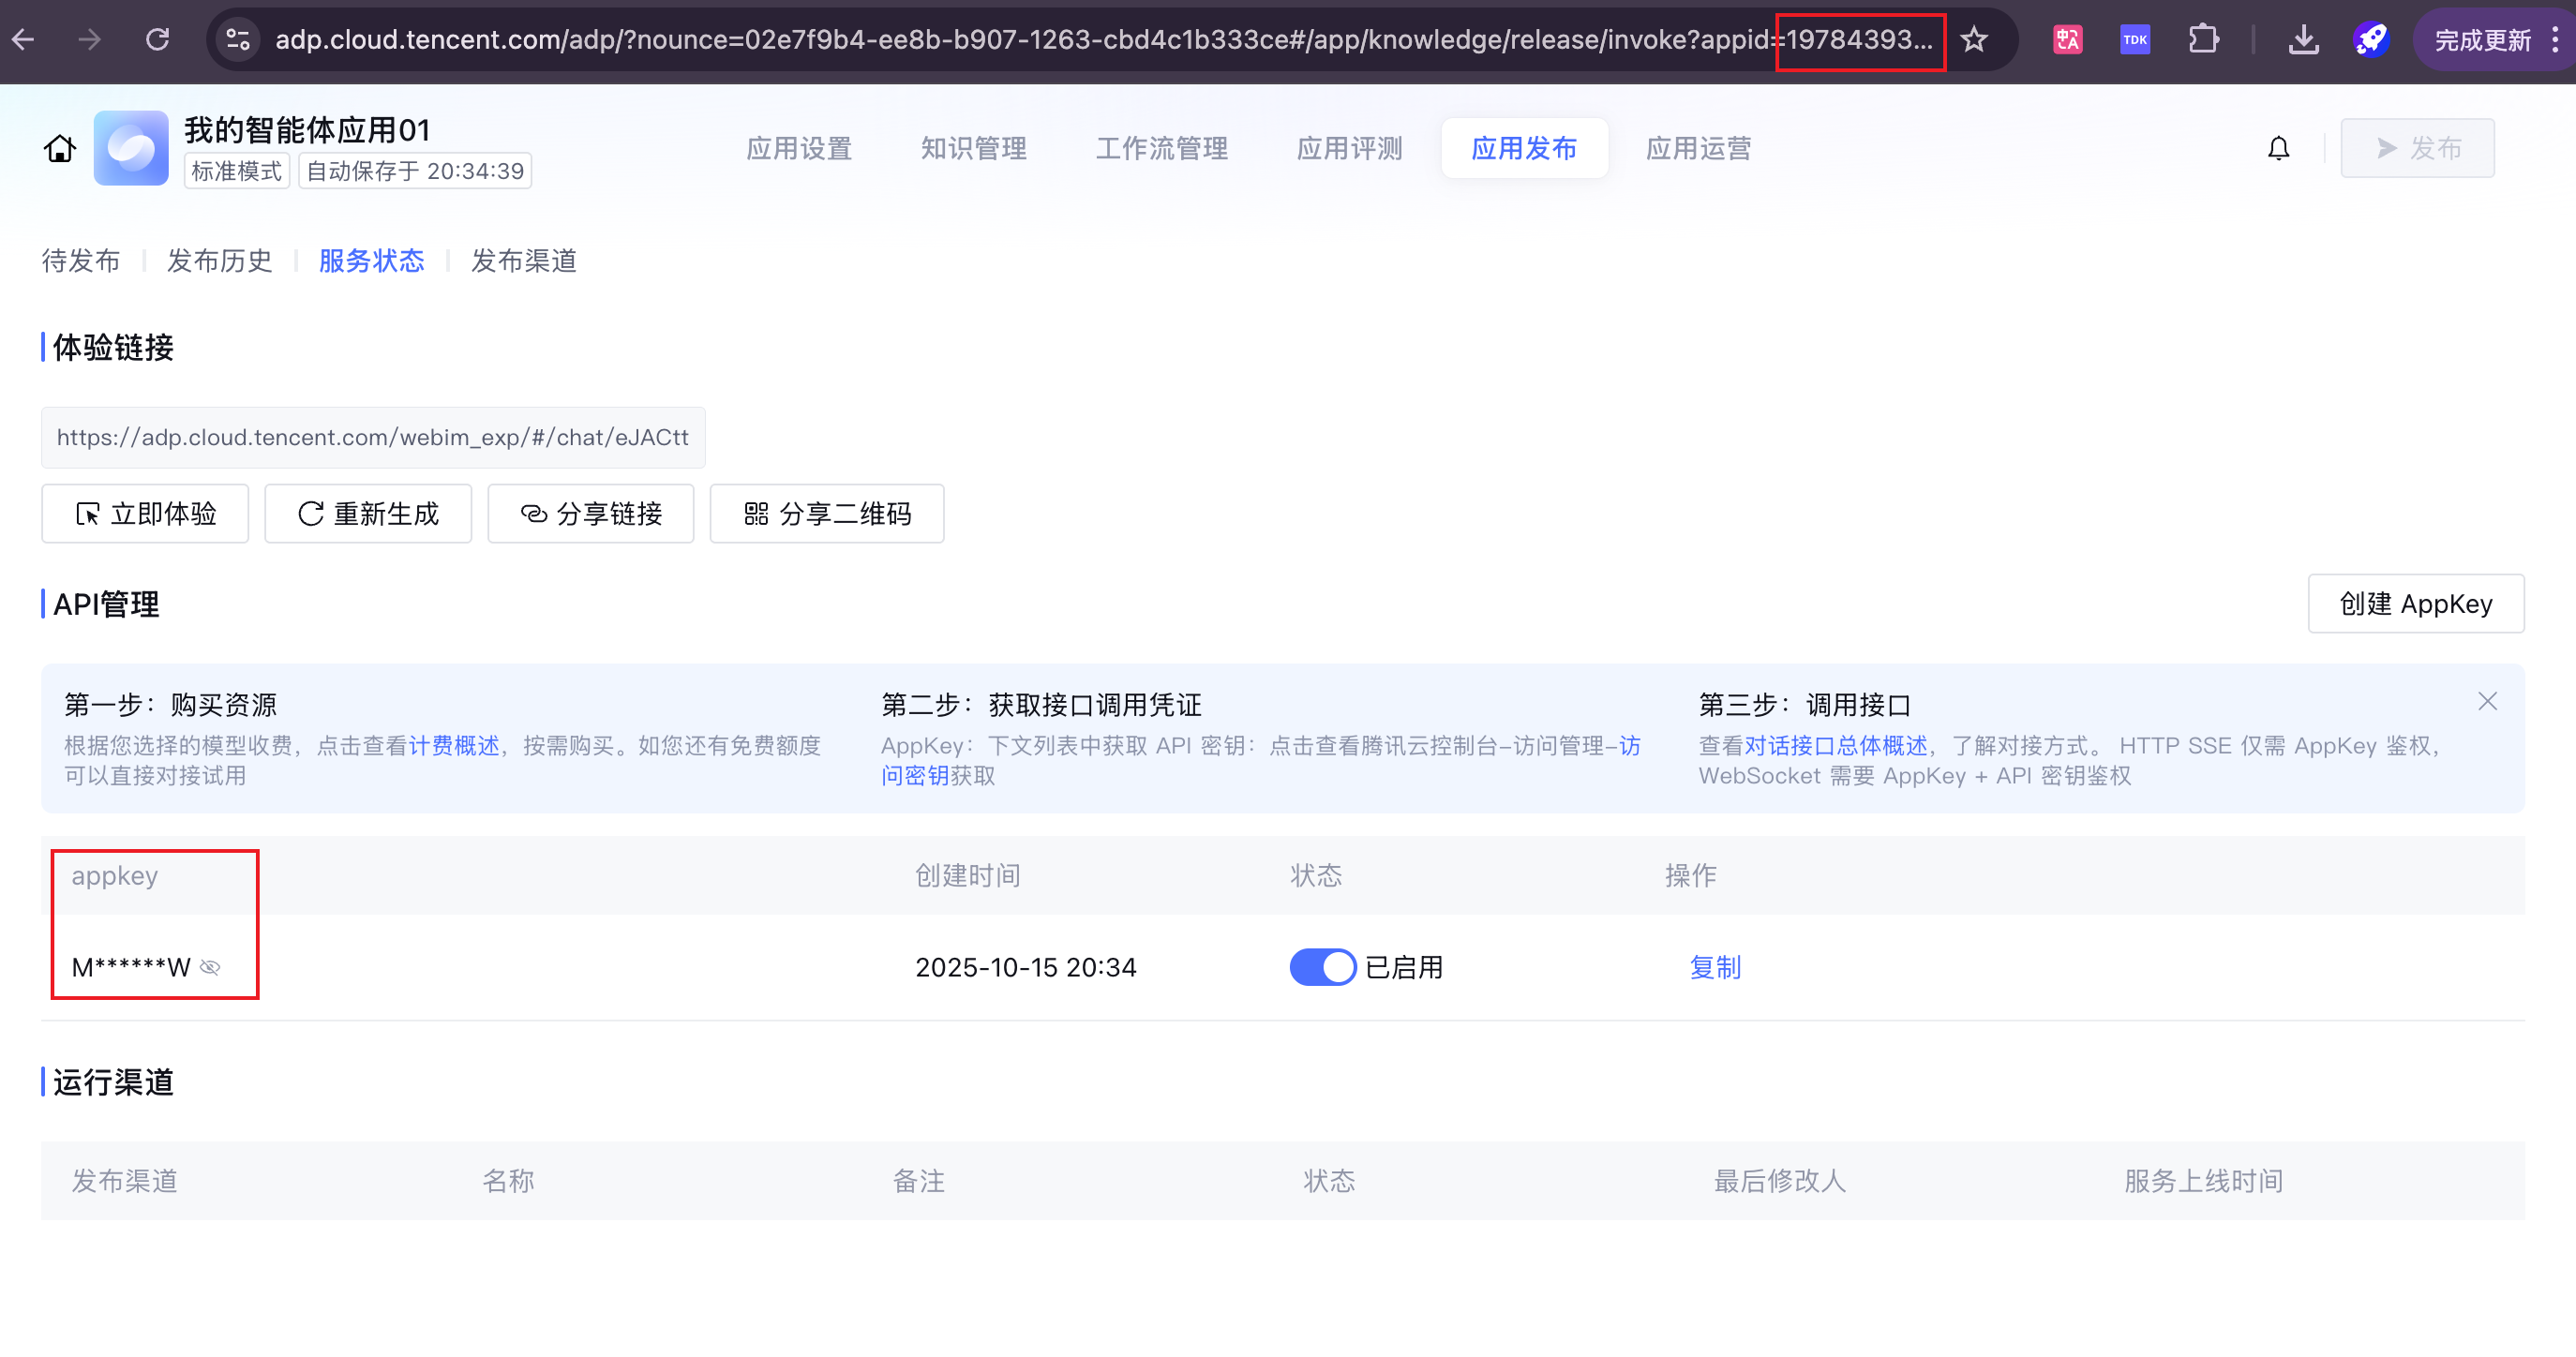
Task: Click the translate extension icon
Action: pyautogui.click(x=2067, y=40)
